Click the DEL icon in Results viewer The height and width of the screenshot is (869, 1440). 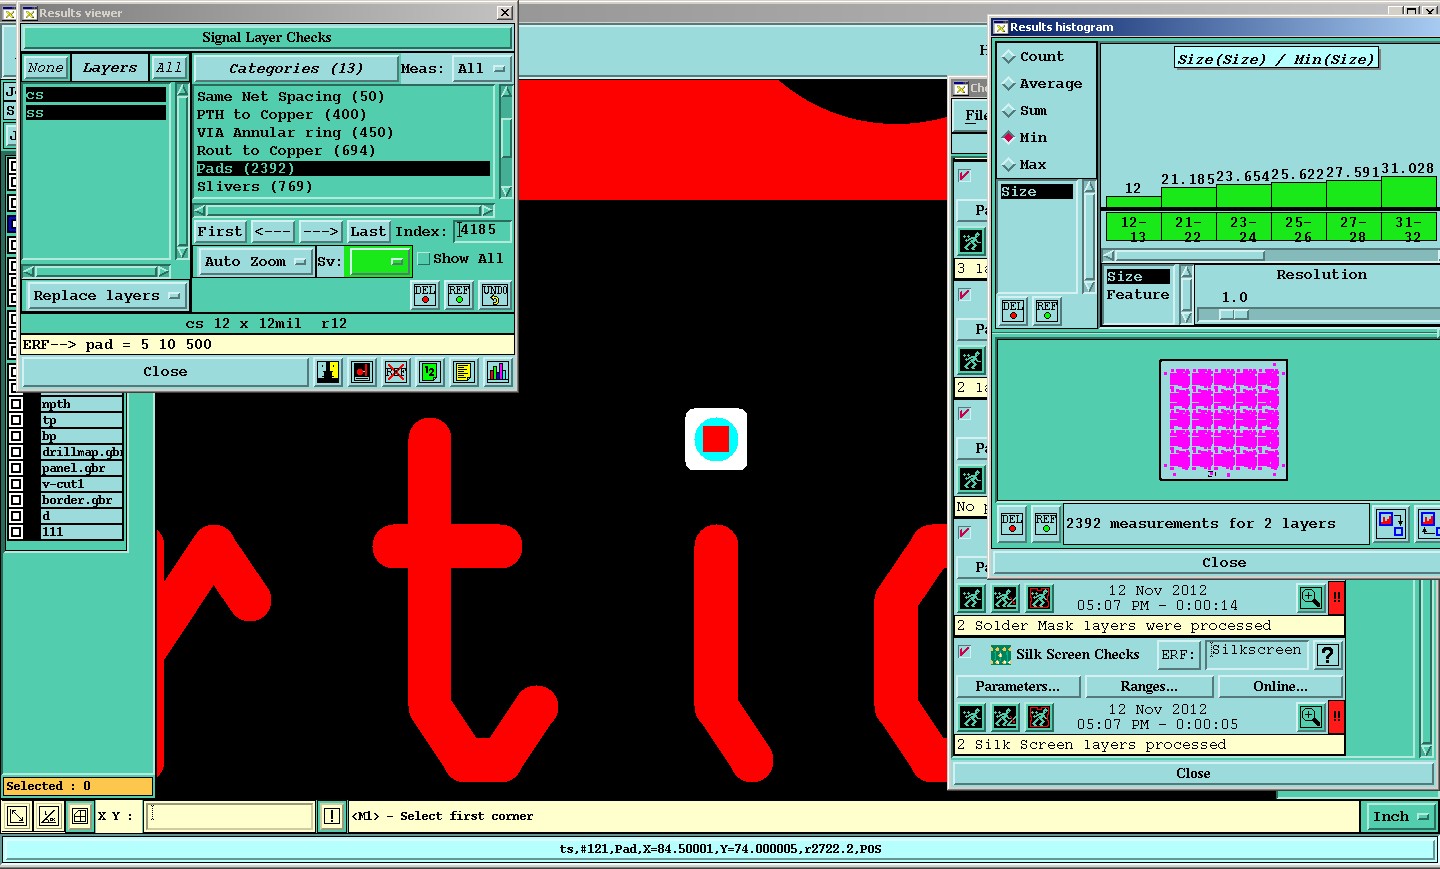point(425,295)
